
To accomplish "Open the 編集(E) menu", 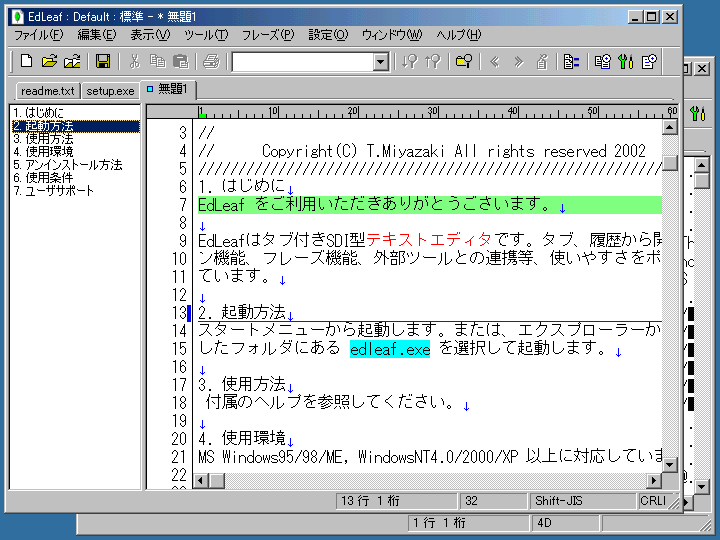I will (96, 35).
